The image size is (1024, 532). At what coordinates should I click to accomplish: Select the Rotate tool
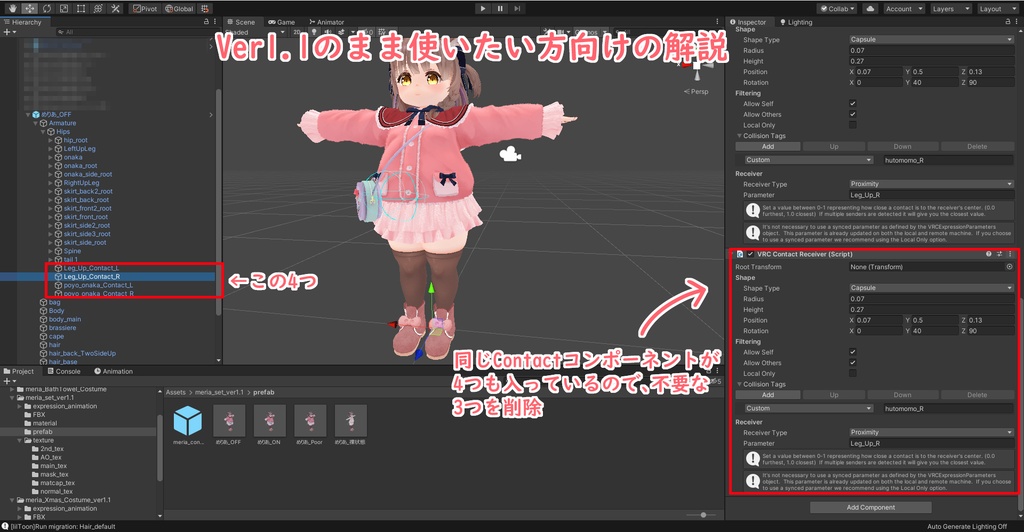click(46, 8)
